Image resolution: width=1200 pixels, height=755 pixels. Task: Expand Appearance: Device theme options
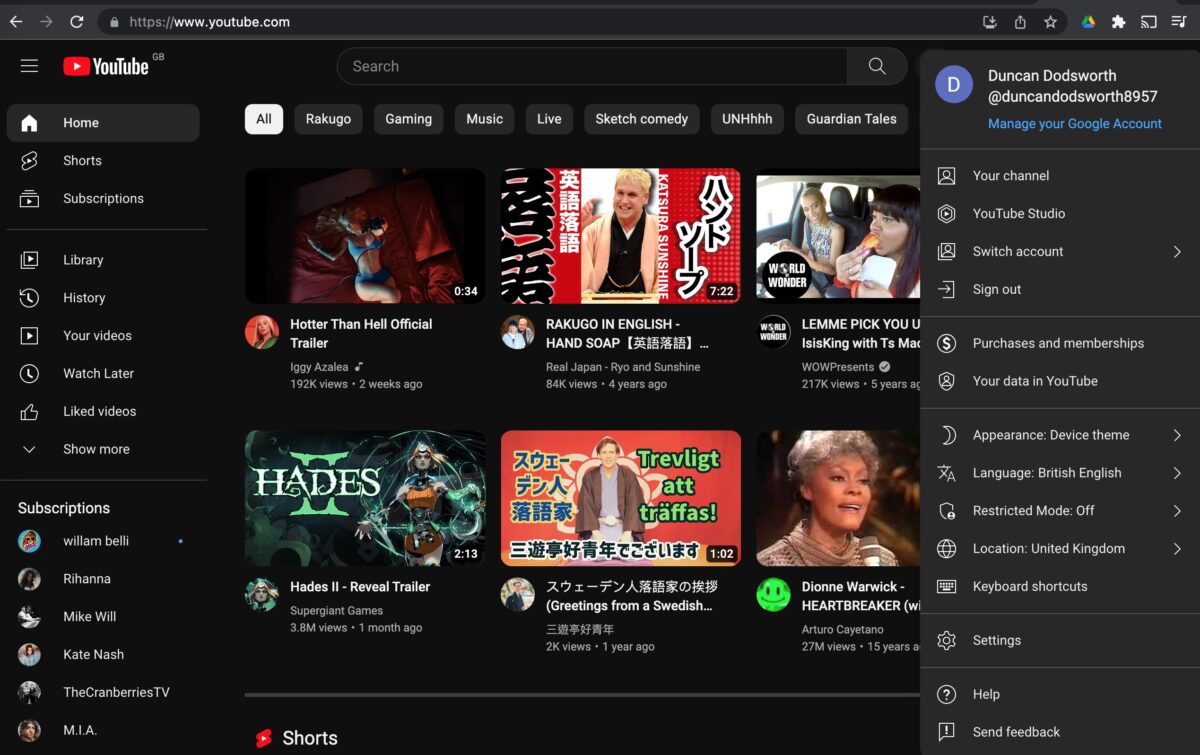(1060, 435)
